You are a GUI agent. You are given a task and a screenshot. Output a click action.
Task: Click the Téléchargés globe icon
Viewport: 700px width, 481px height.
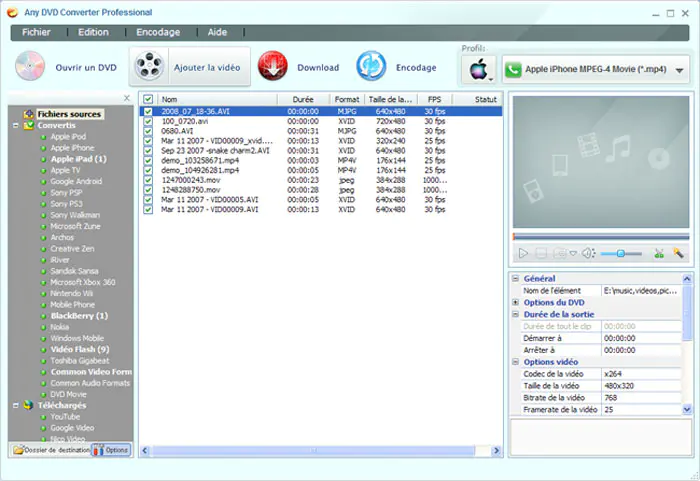click(x=29, y=405)
